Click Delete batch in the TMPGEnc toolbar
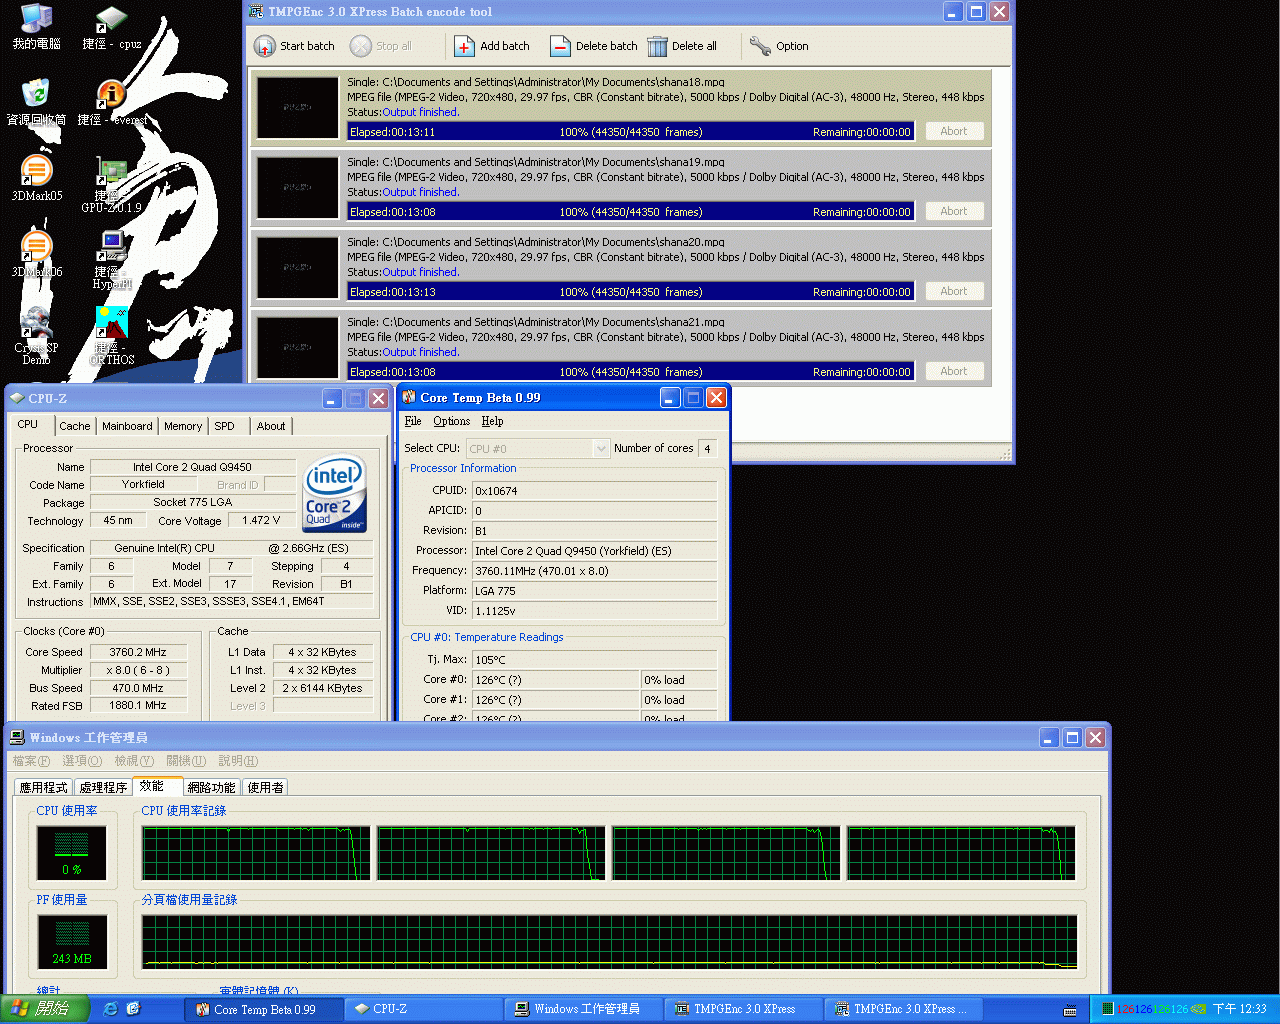 point(594,46)
